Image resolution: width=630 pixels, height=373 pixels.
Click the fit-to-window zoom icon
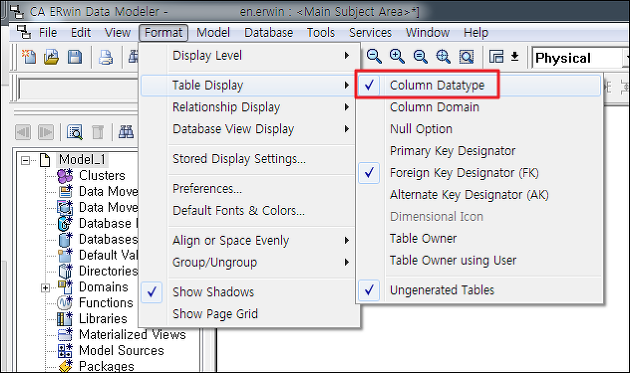pyautogui.click(x=466, y=57)
